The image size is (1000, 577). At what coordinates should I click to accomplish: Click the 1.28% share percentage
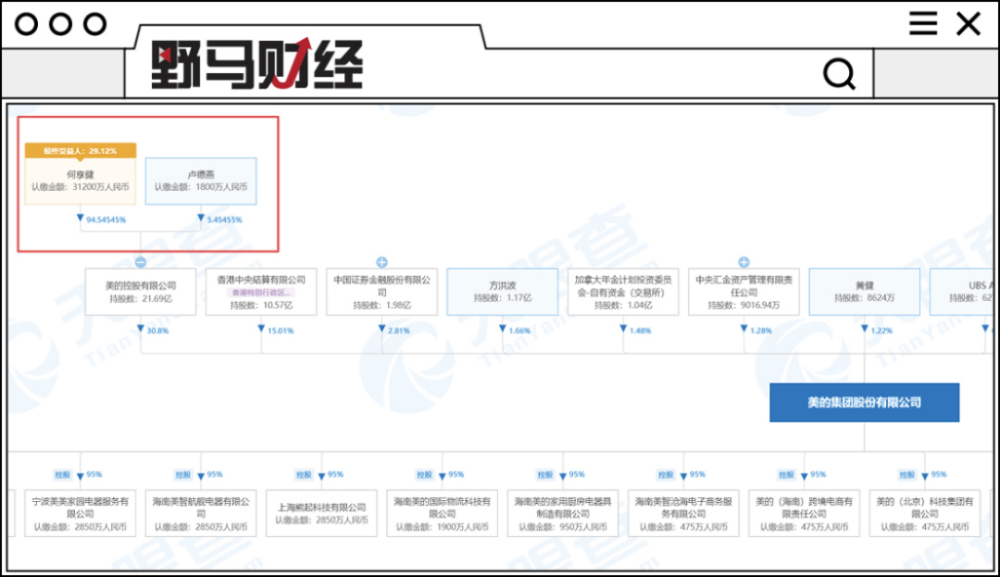click(761, 331)
